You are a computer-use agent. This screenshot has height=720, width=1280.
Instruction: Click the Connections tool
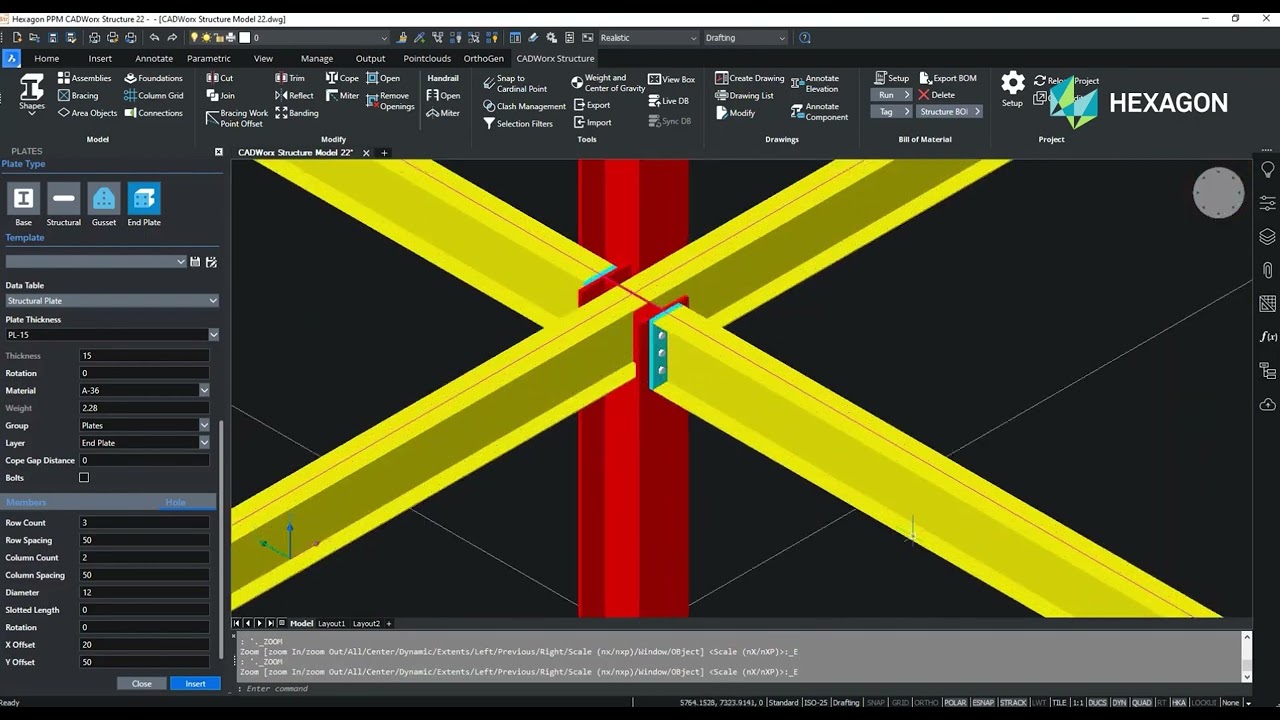coord(153,113)
